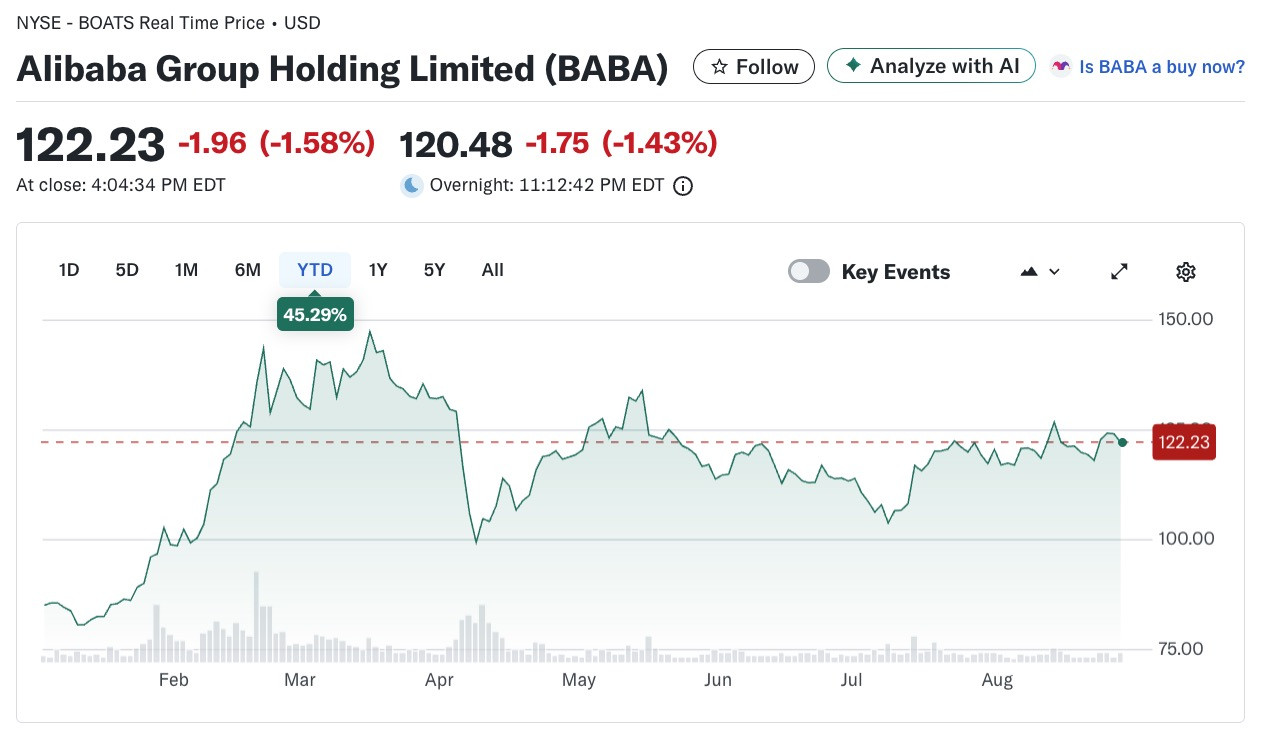1262x732 pixels.
Task: Select the 1D time range
Action: tap(69, 270)
